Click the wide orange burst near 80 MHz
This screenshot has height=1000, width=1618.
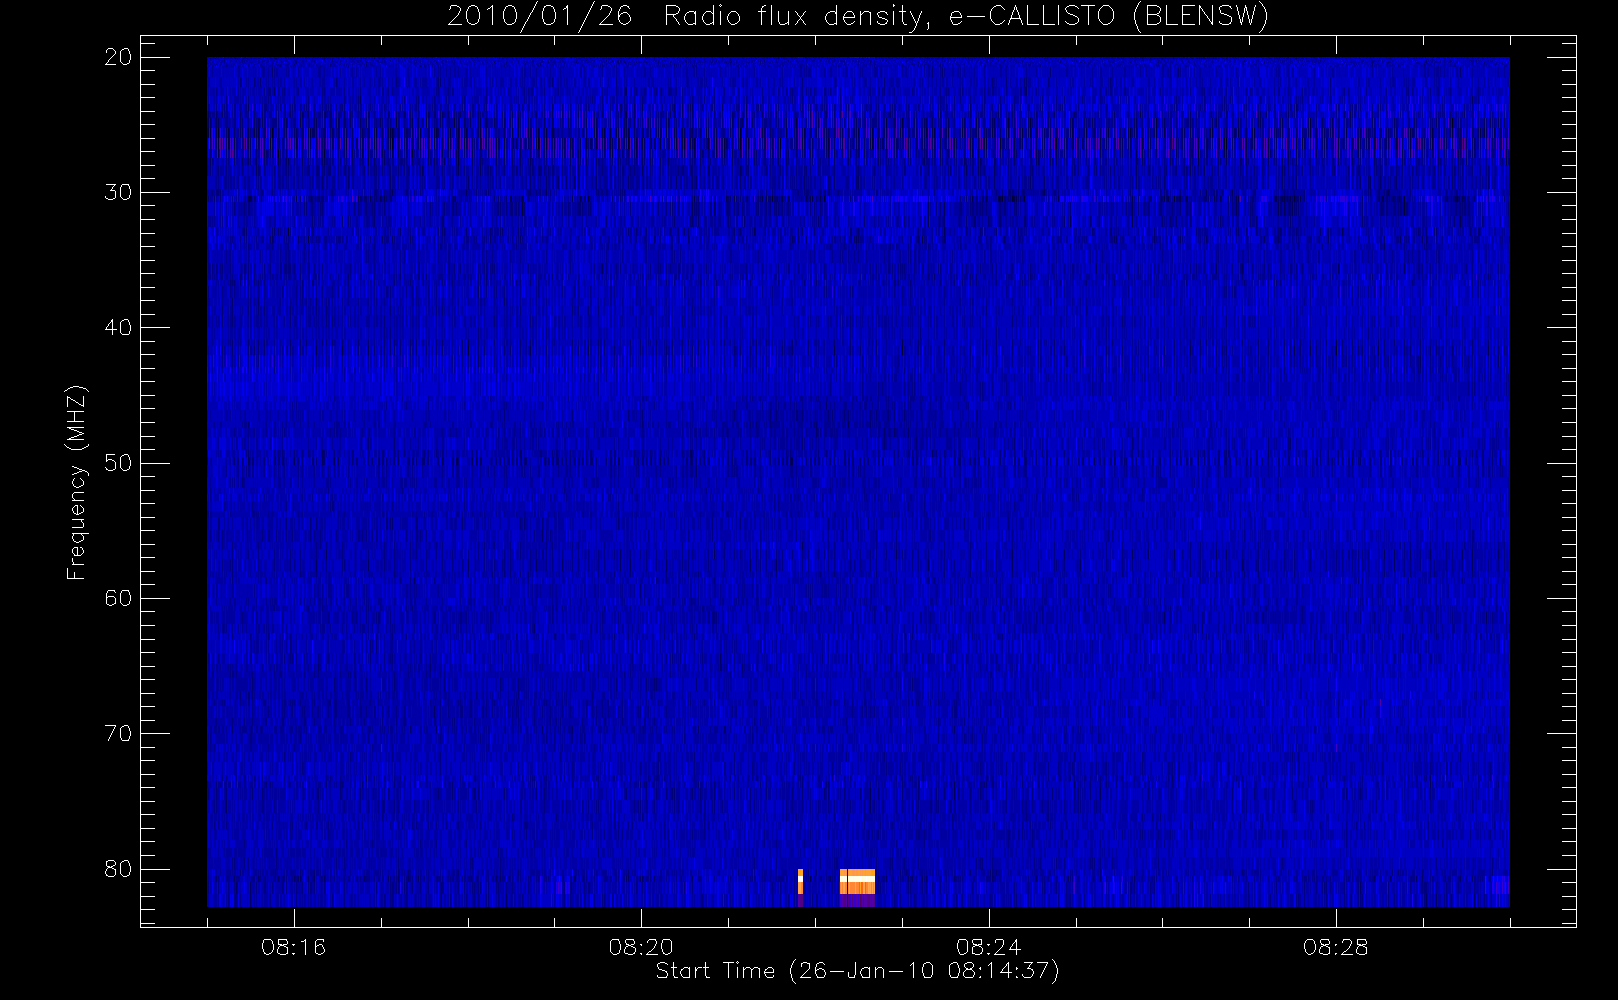tap(858, 887)
